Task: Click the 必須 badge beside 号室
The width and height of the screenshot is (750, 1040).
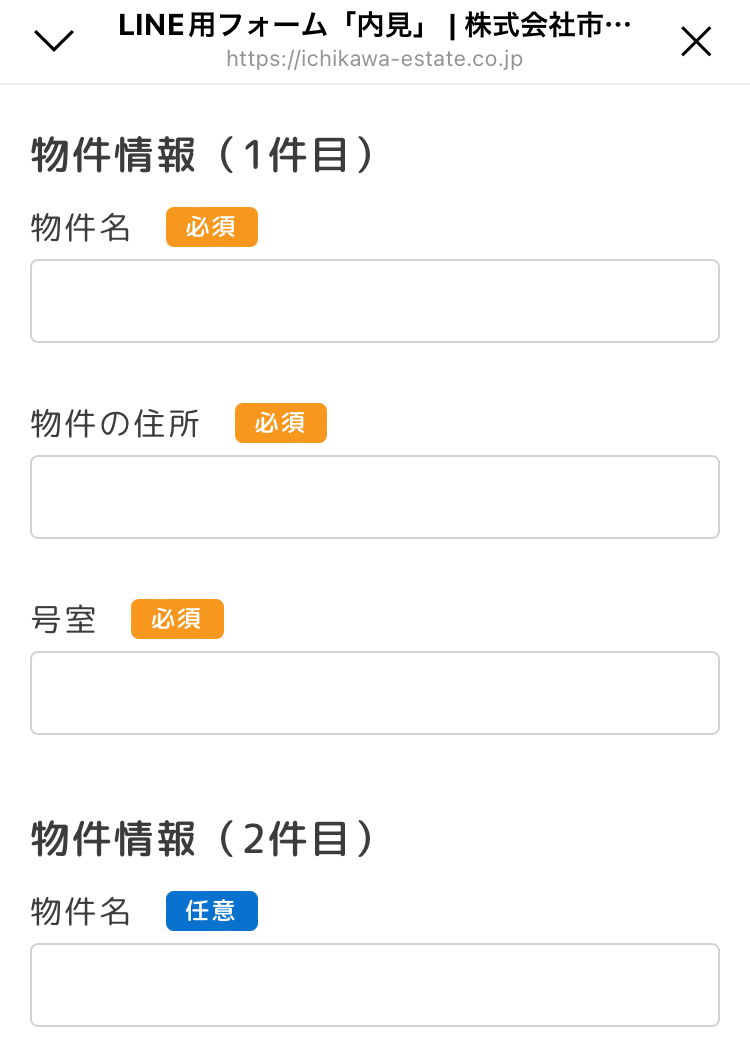Action: point(177,619)
